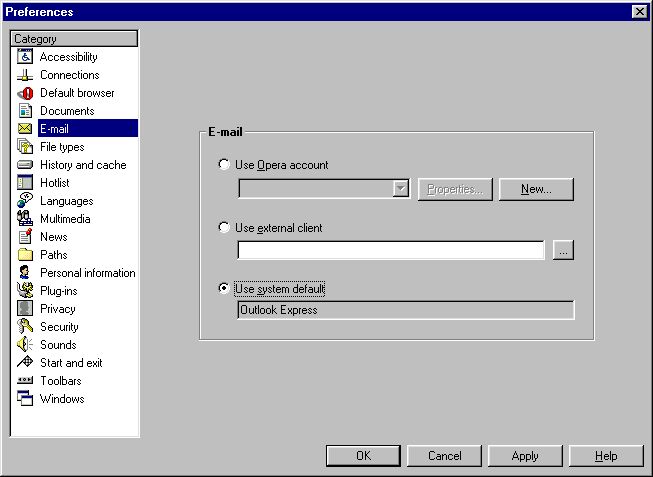Image resolution: width=653 pixels, height=477 pixels.
Task: Open the Personal information category
Action: click(88, 272)
